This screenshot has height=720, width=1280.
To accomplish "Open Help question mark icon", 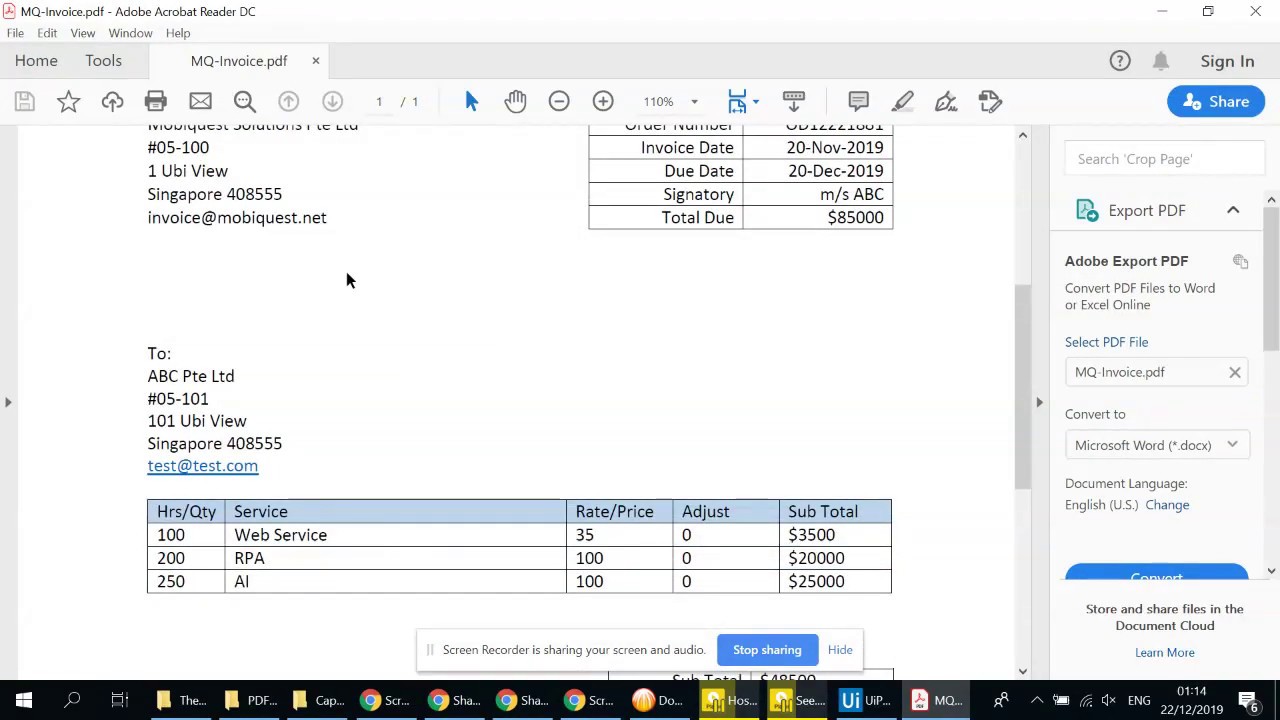I will tap(1120, 61).
